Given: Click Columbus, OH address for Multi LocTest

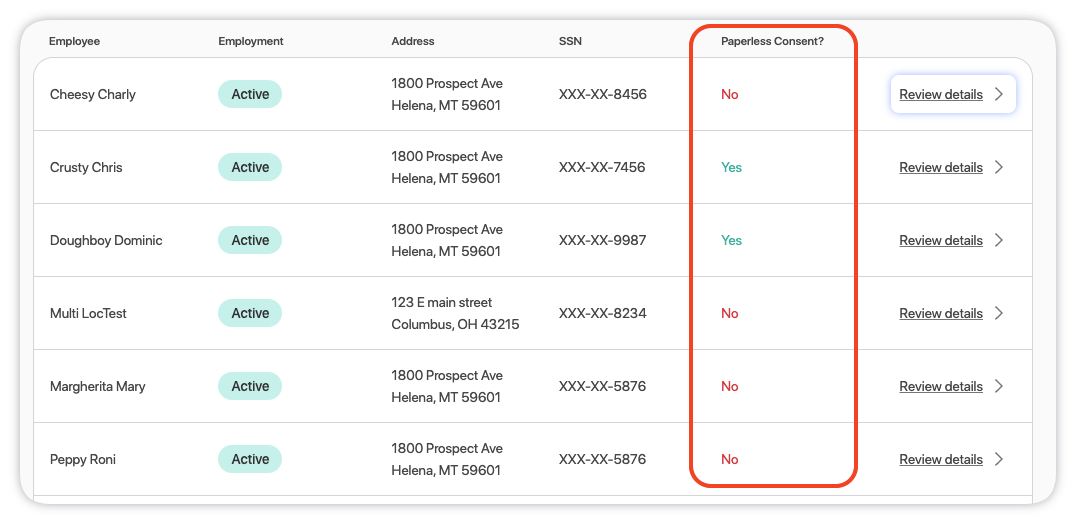Looking at the screenshot, I should [x=455, y=325].
